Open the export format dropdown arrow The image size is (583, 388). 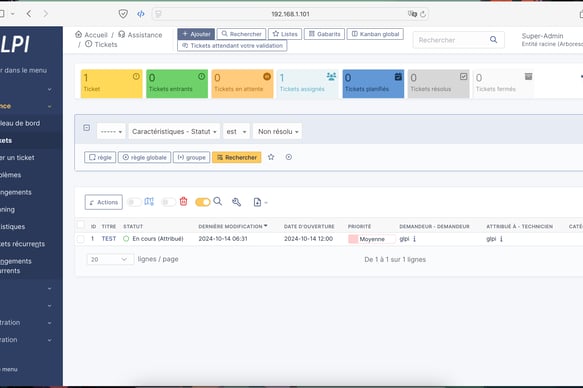pyautogui.click(x=266, y=203)
